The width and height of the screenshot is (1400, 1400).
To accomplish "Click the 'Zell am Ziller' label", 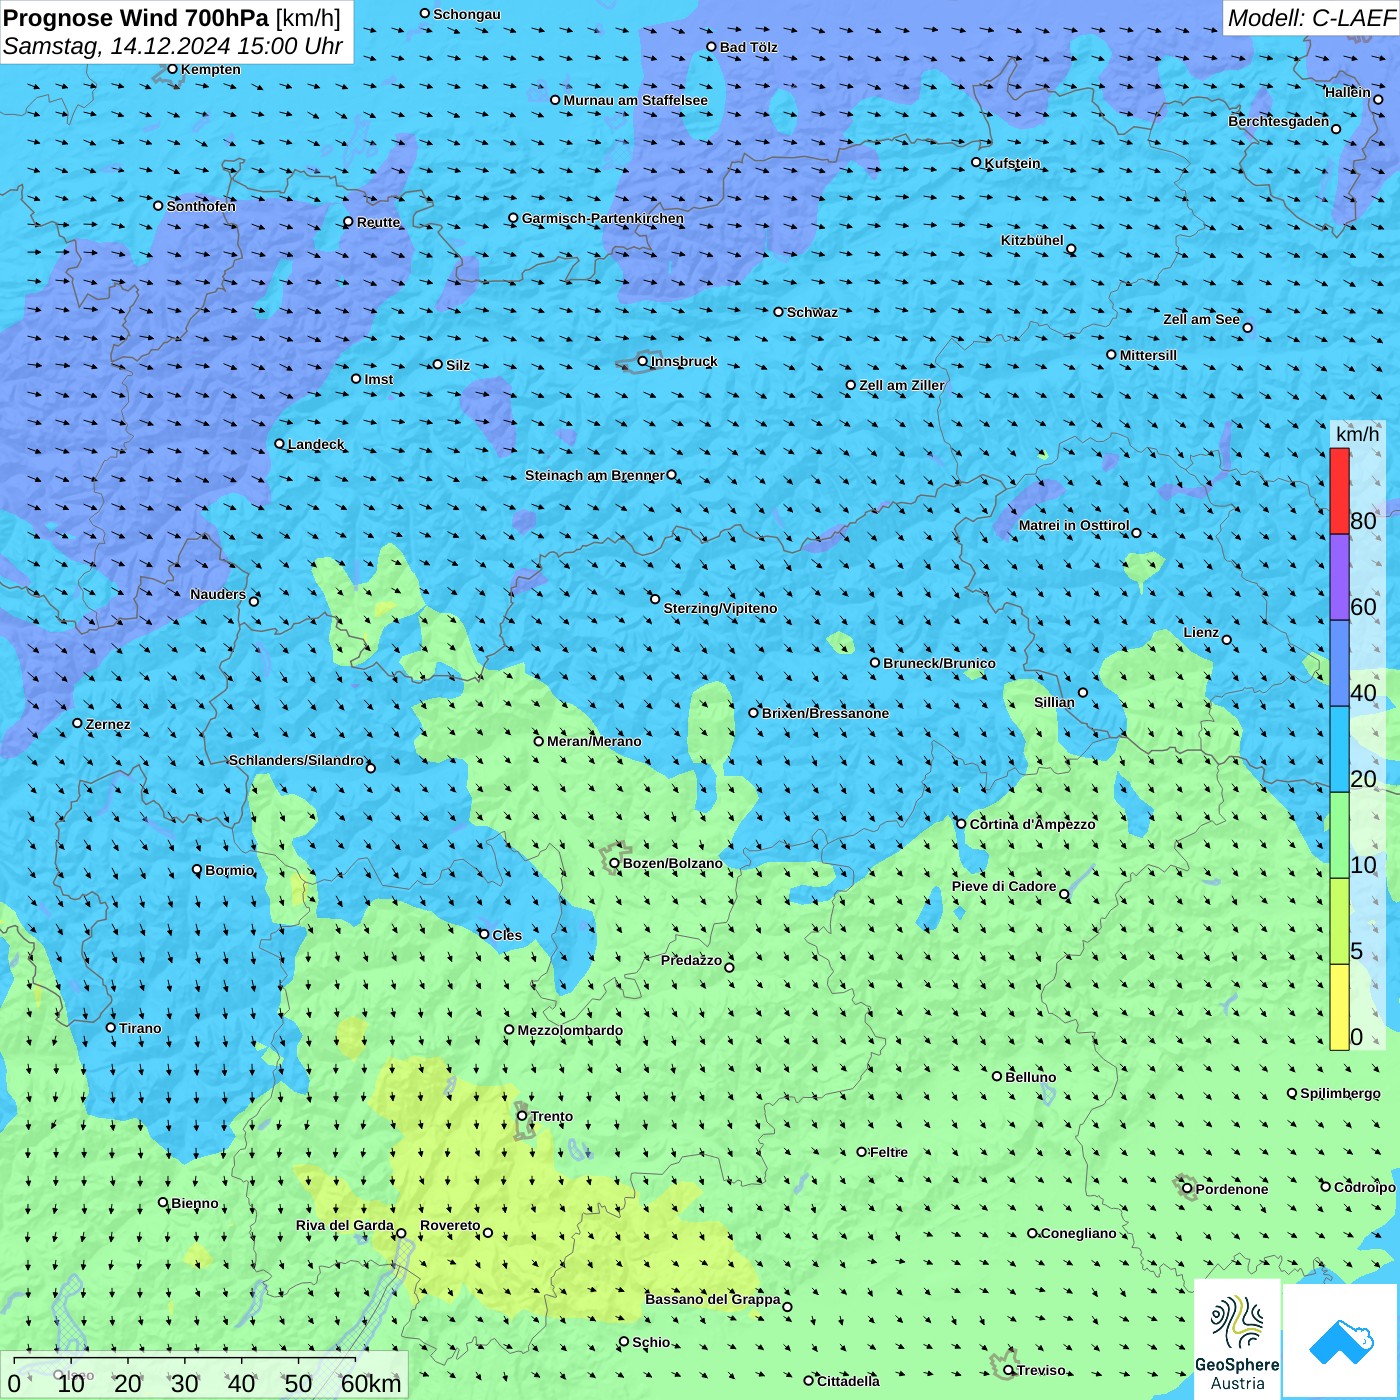I will [902, 385].
